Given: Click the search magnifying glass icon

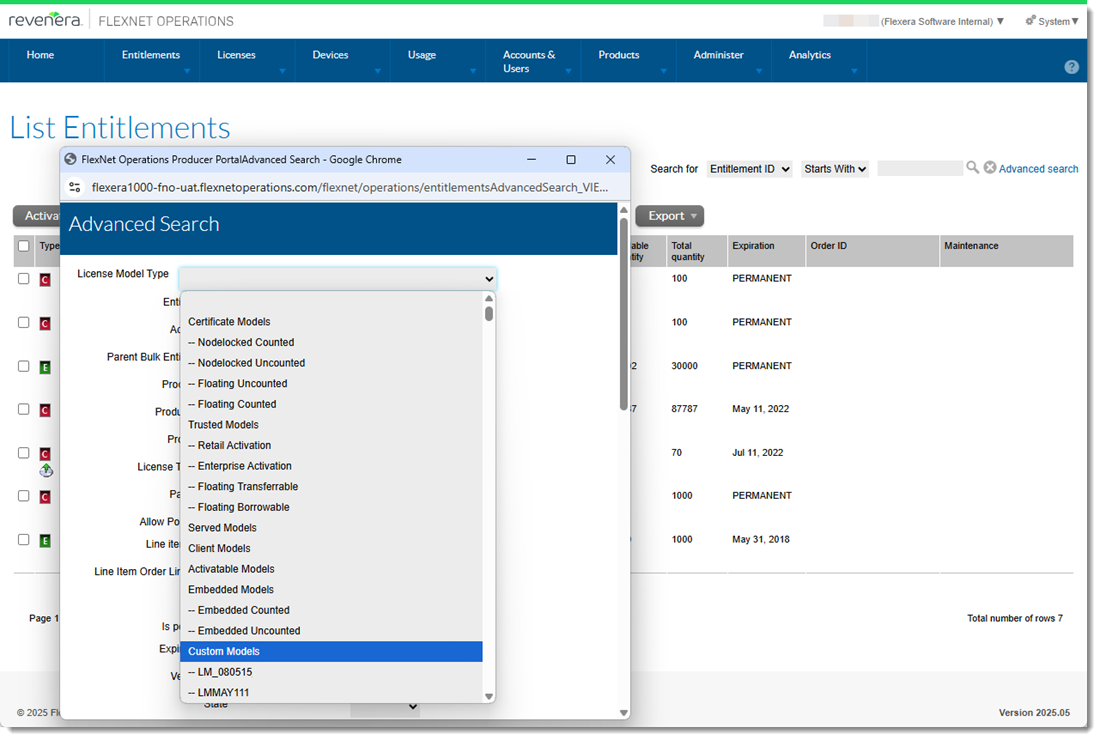Looking at the screenshot, I should pos(972,168).
